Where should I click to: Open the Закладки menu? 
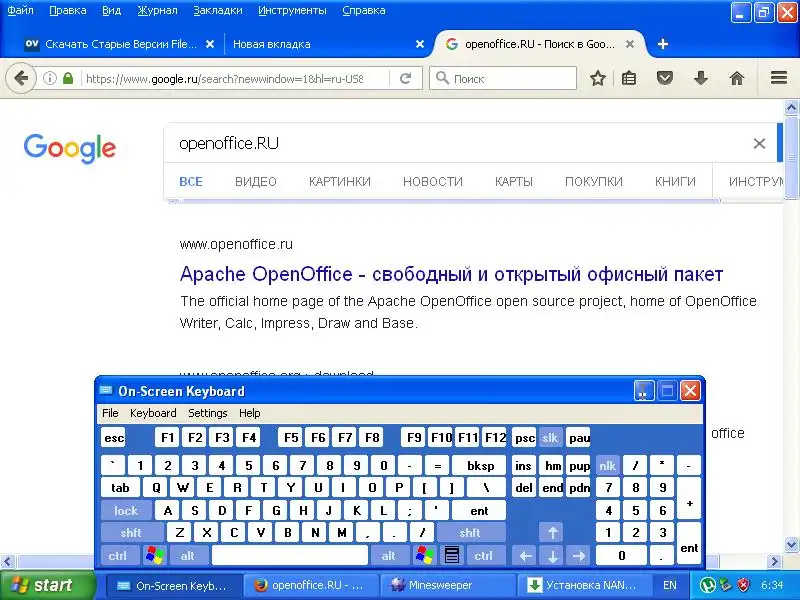pos(218,10)
